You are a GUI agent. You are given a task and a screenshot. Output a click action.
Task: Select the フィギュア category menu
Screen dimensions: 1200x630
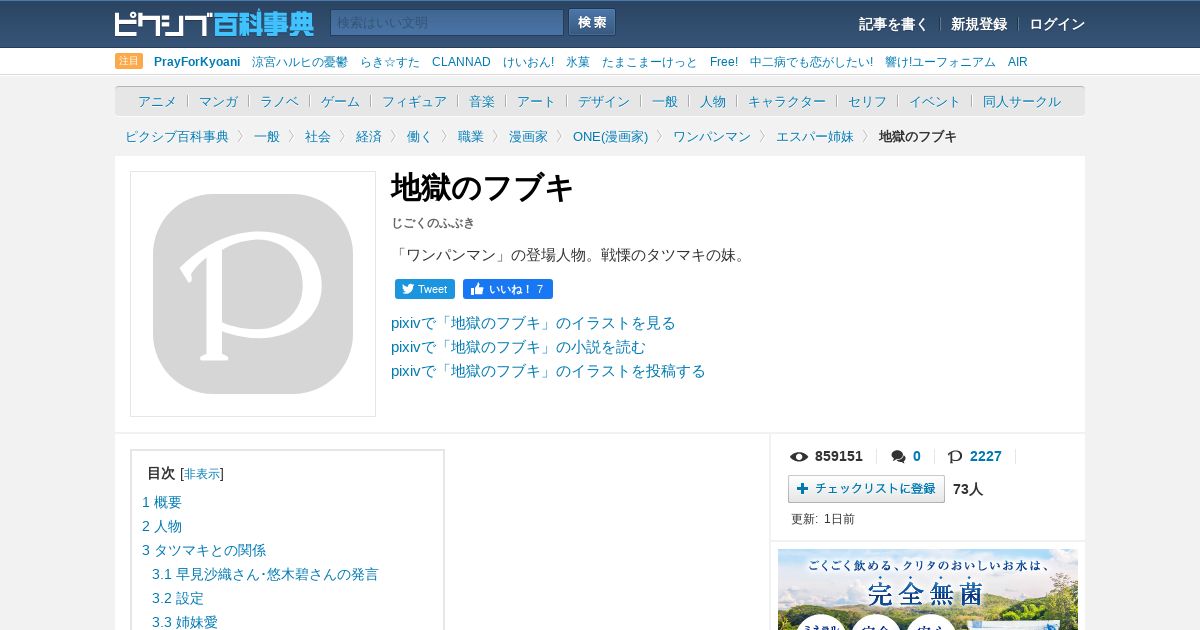pyautogui.click(x=414, y=101)
